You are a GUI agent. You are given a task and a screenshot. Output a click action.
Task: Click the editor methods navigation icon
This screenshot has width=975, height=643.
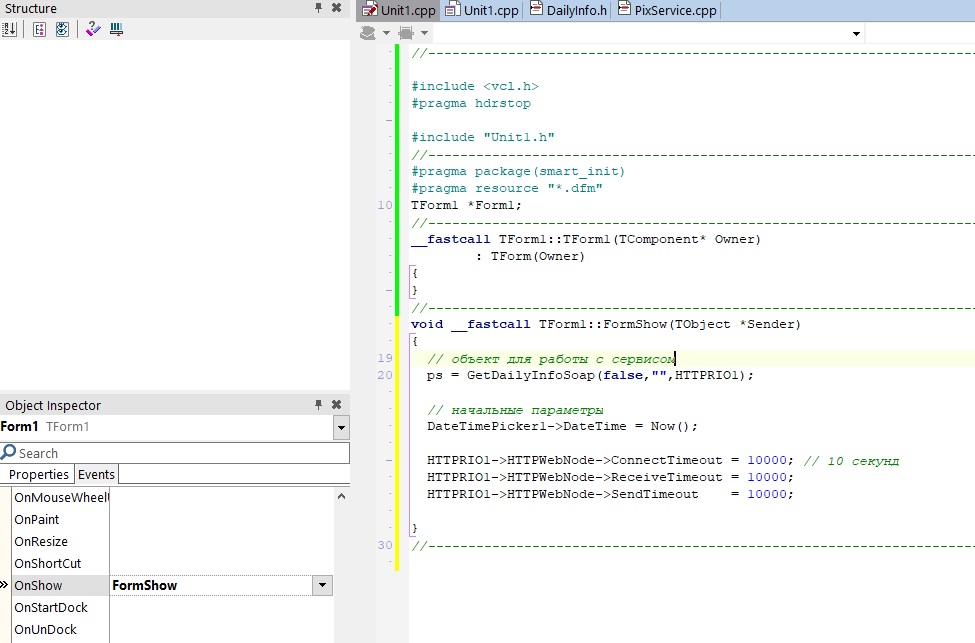tap(406, 32)
